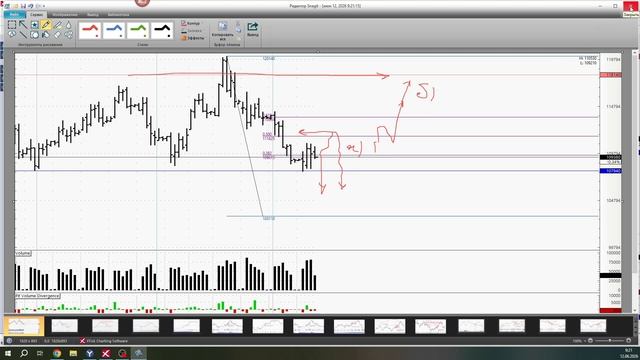Select the straight Line tool
640x360 pixels.
(x=23, y=35)
